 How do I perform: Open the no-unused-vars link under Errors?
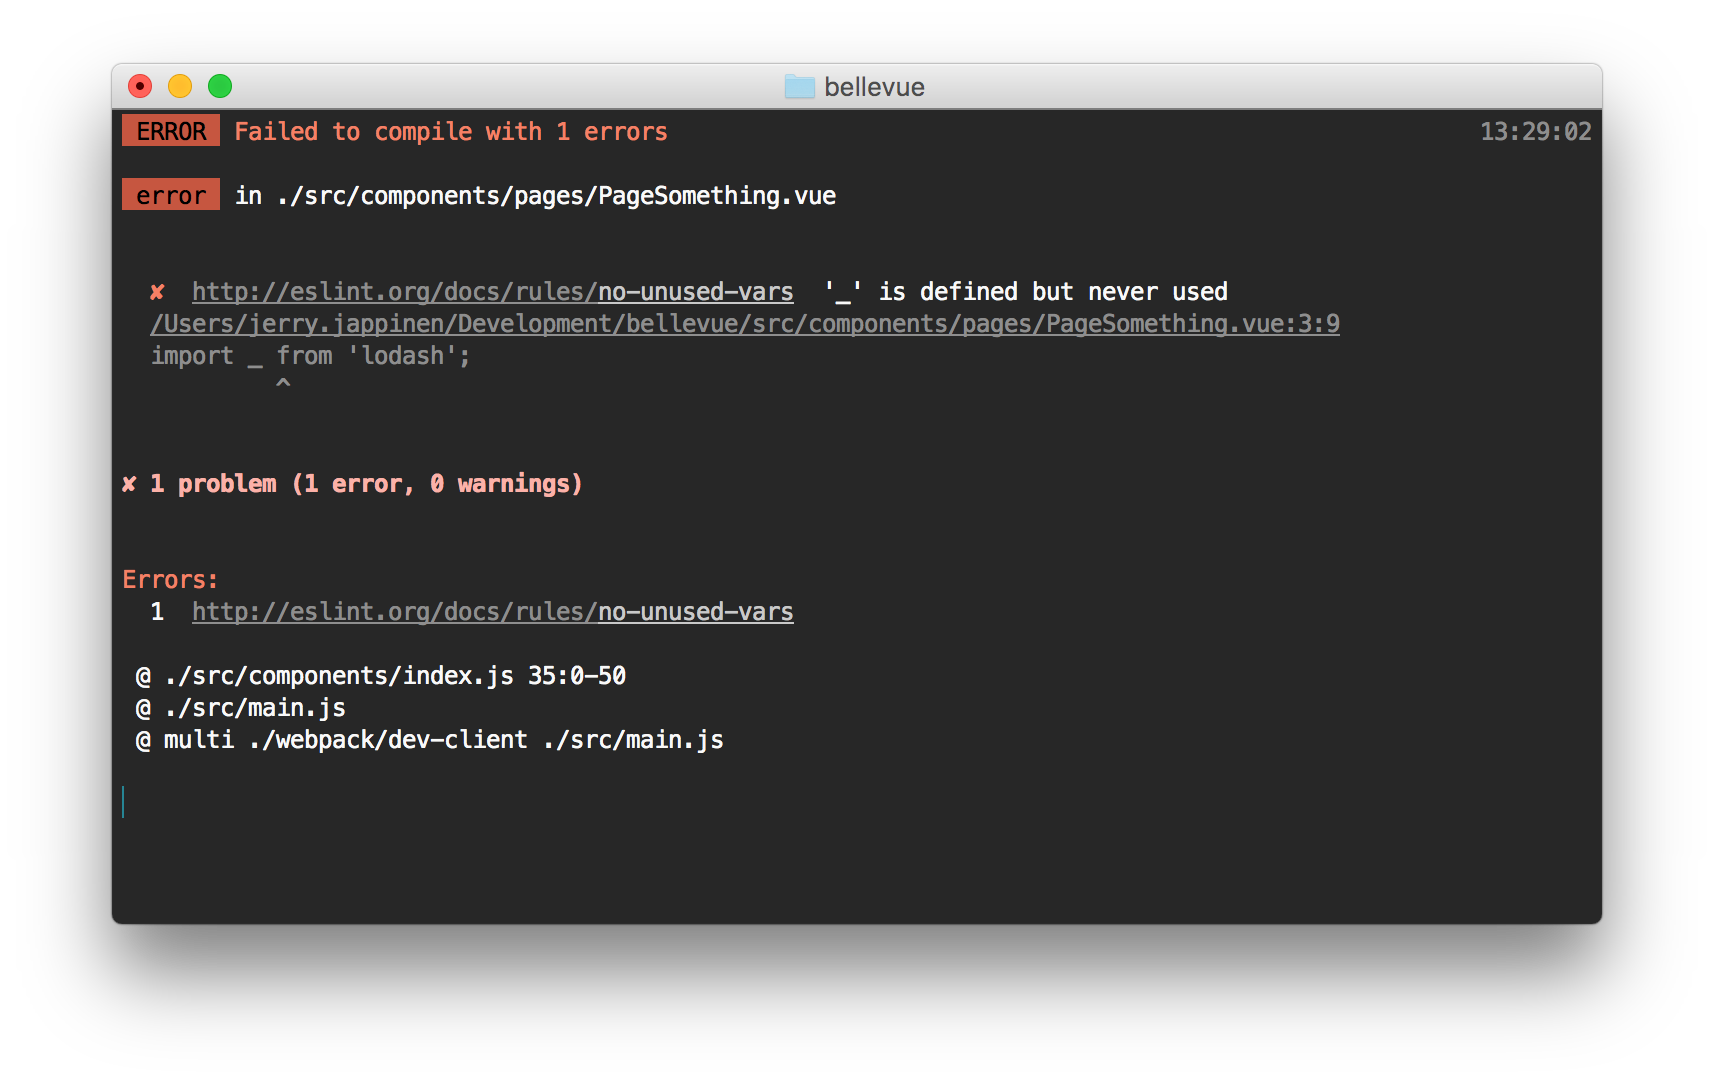tap(493, 612)
